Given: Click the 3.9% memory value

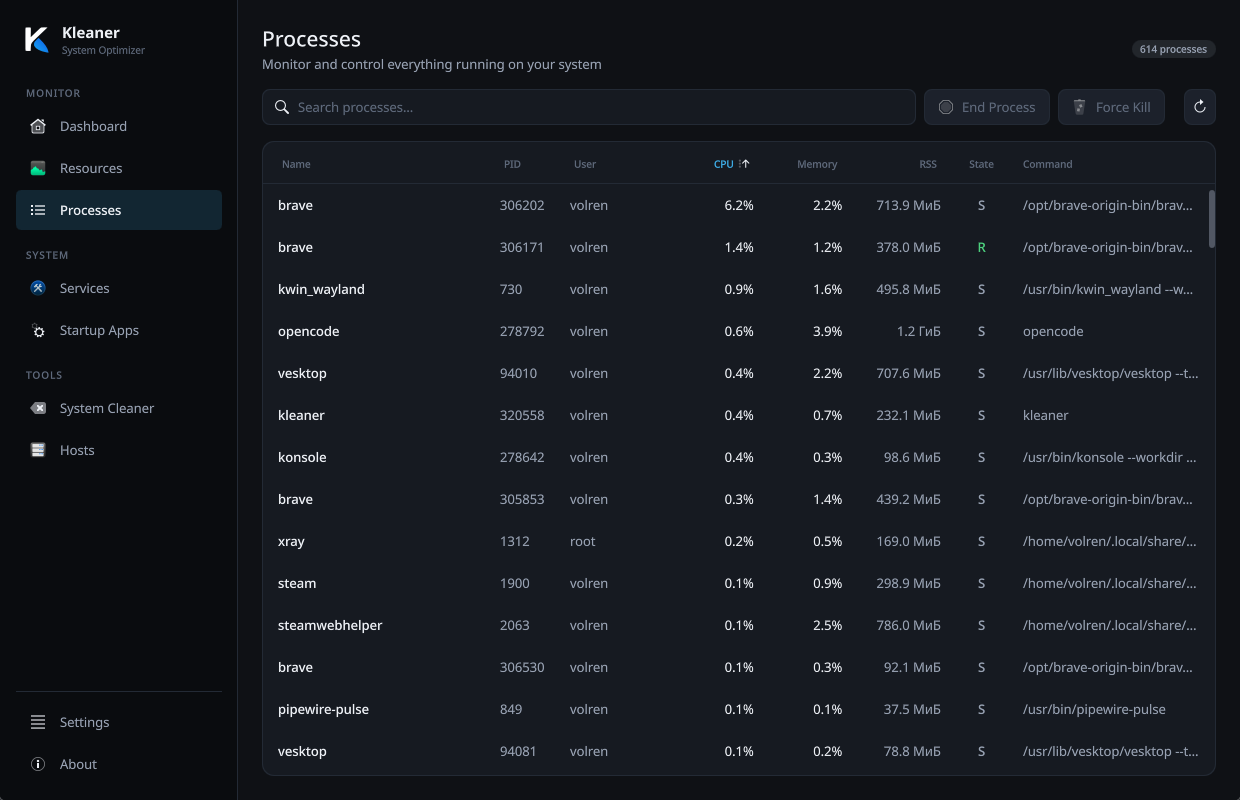Looking at the screenshot, I should pyautogui.click(x=827, y=331).
